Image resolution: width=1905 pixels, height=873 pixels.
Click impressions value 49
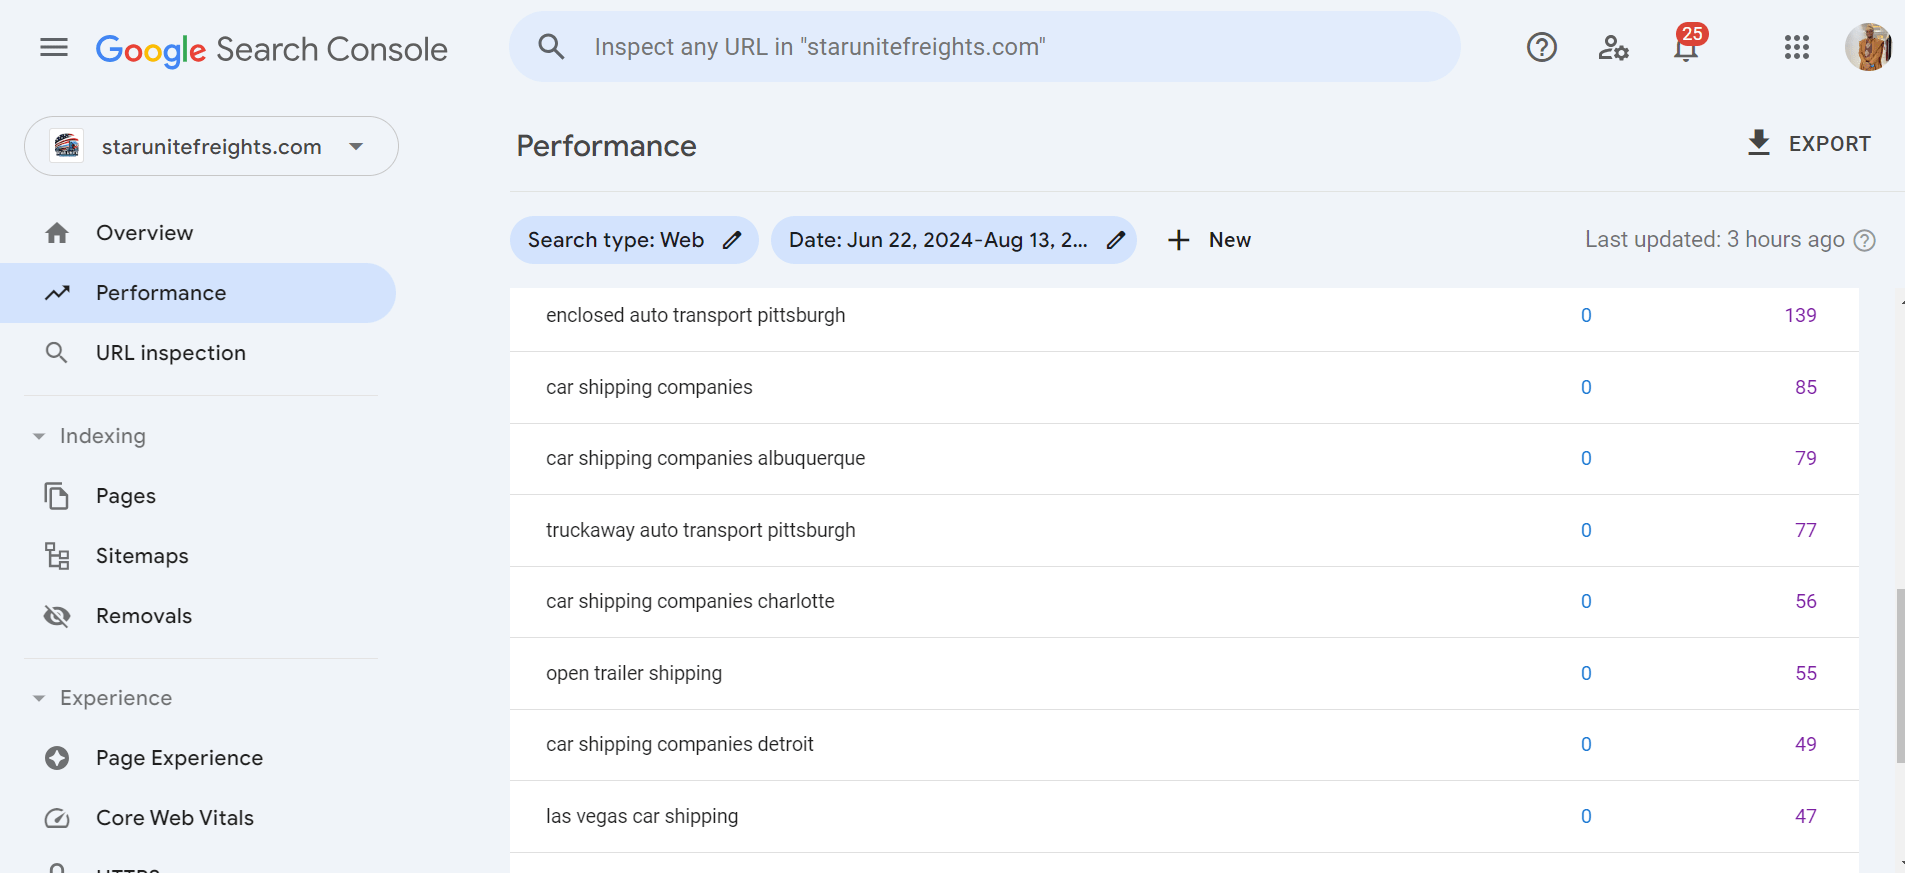[x=1805, y=744]
